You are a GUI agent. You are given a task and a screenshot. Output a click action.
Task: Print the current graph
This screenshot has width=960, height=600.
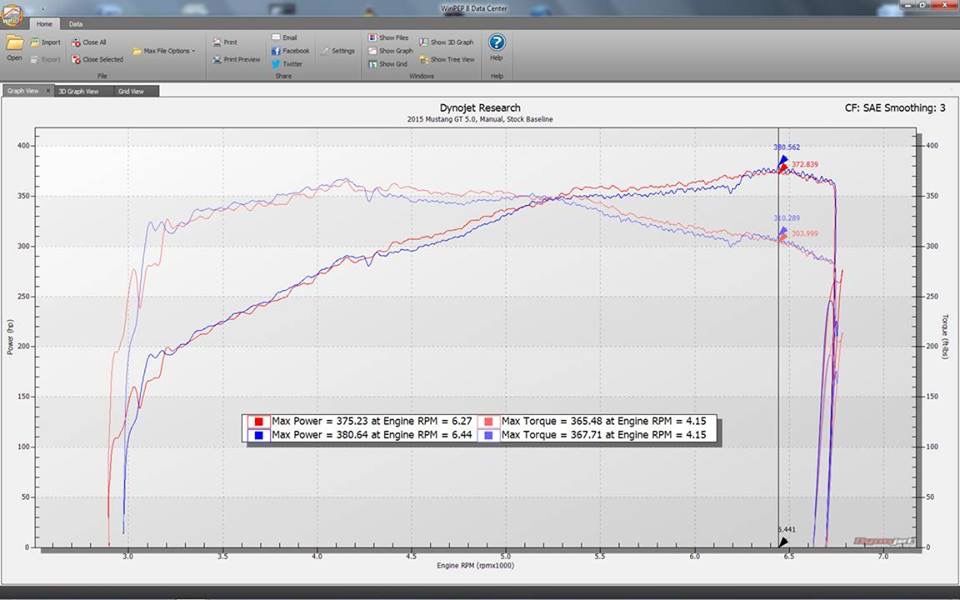click(x=225, y=42)
